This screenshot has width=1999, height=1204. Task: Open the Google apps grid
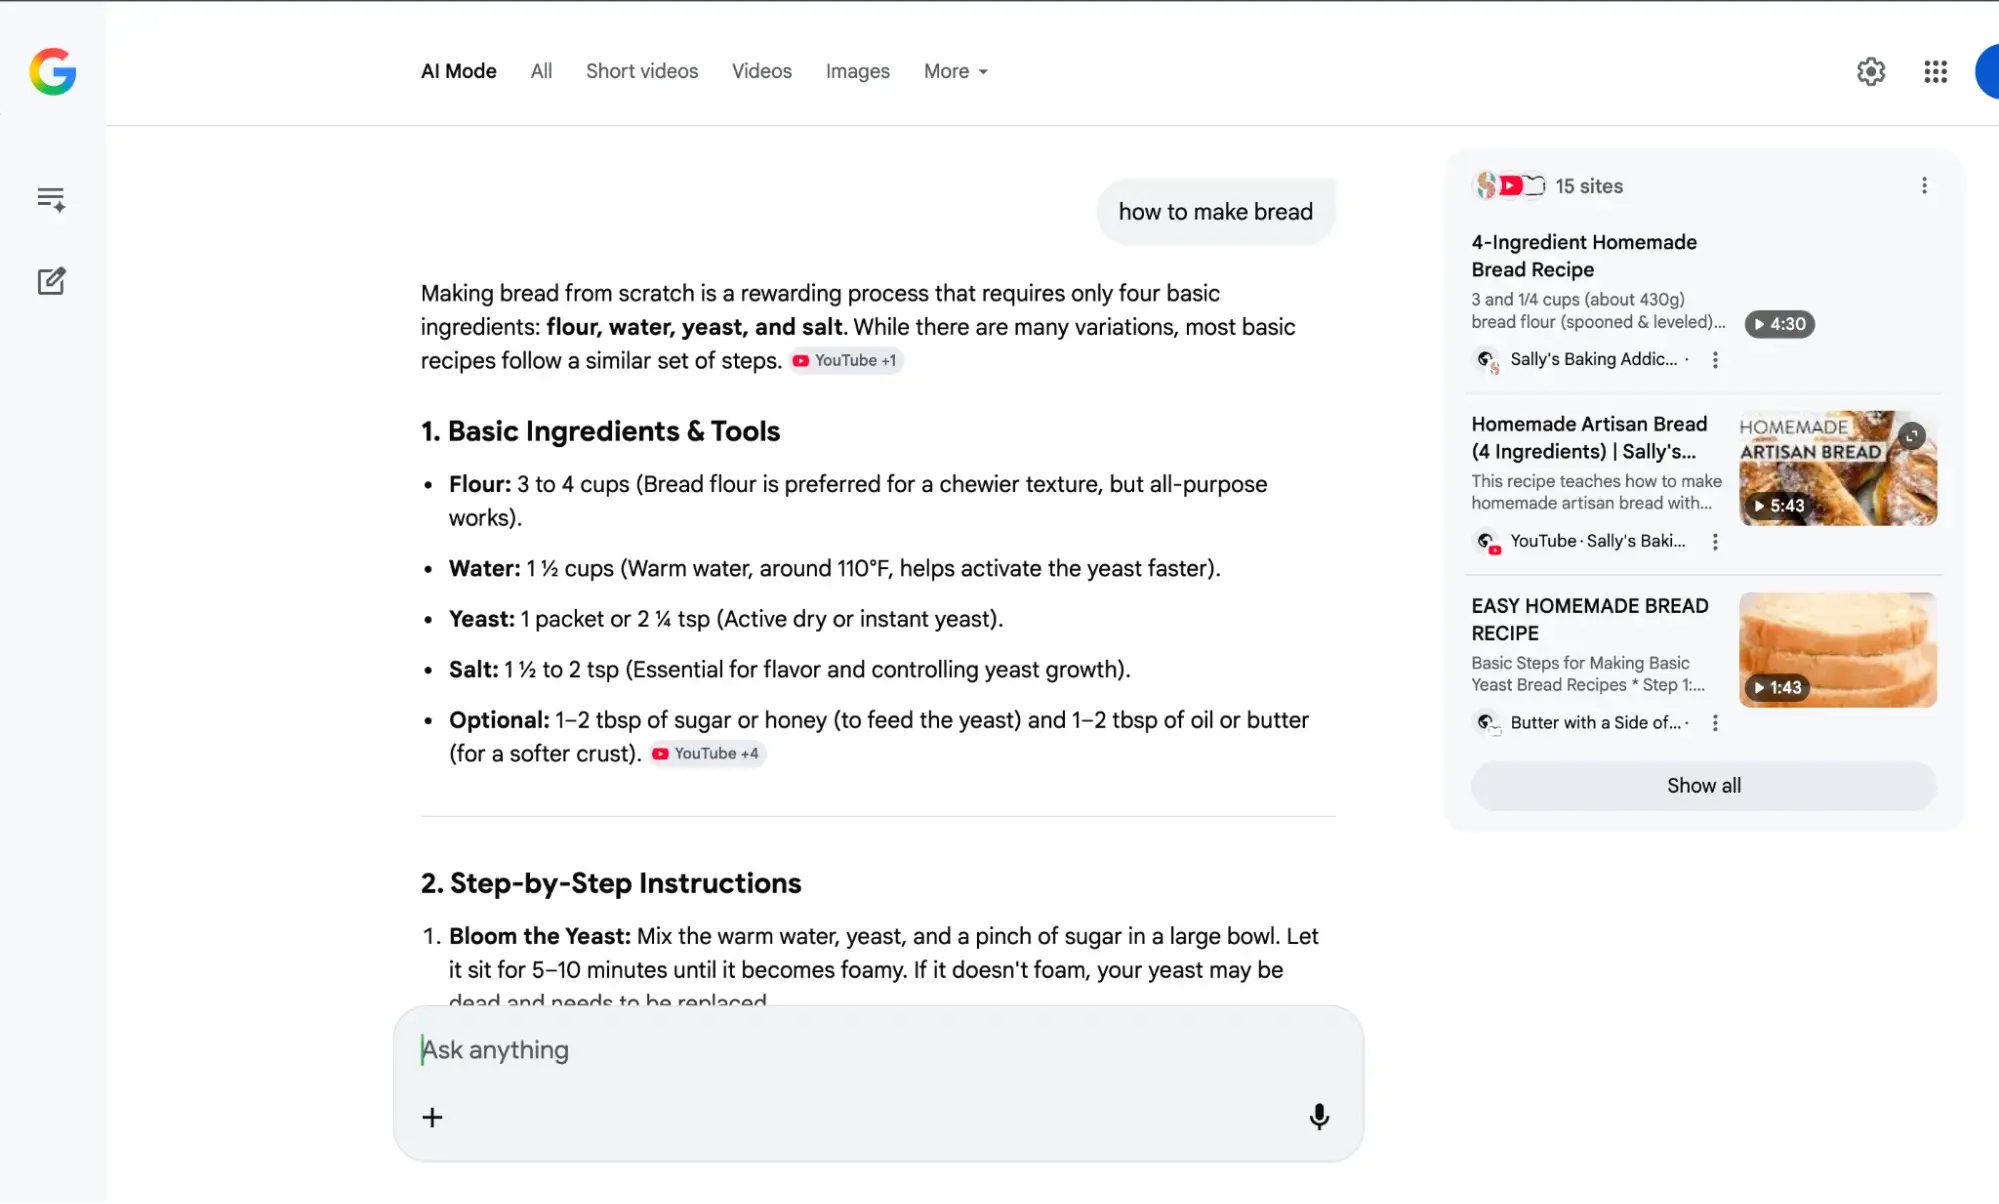[1935, 72]
